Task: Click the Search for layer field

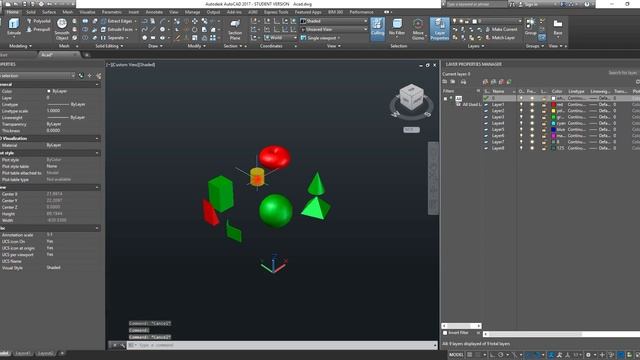Action: point(623,73)
